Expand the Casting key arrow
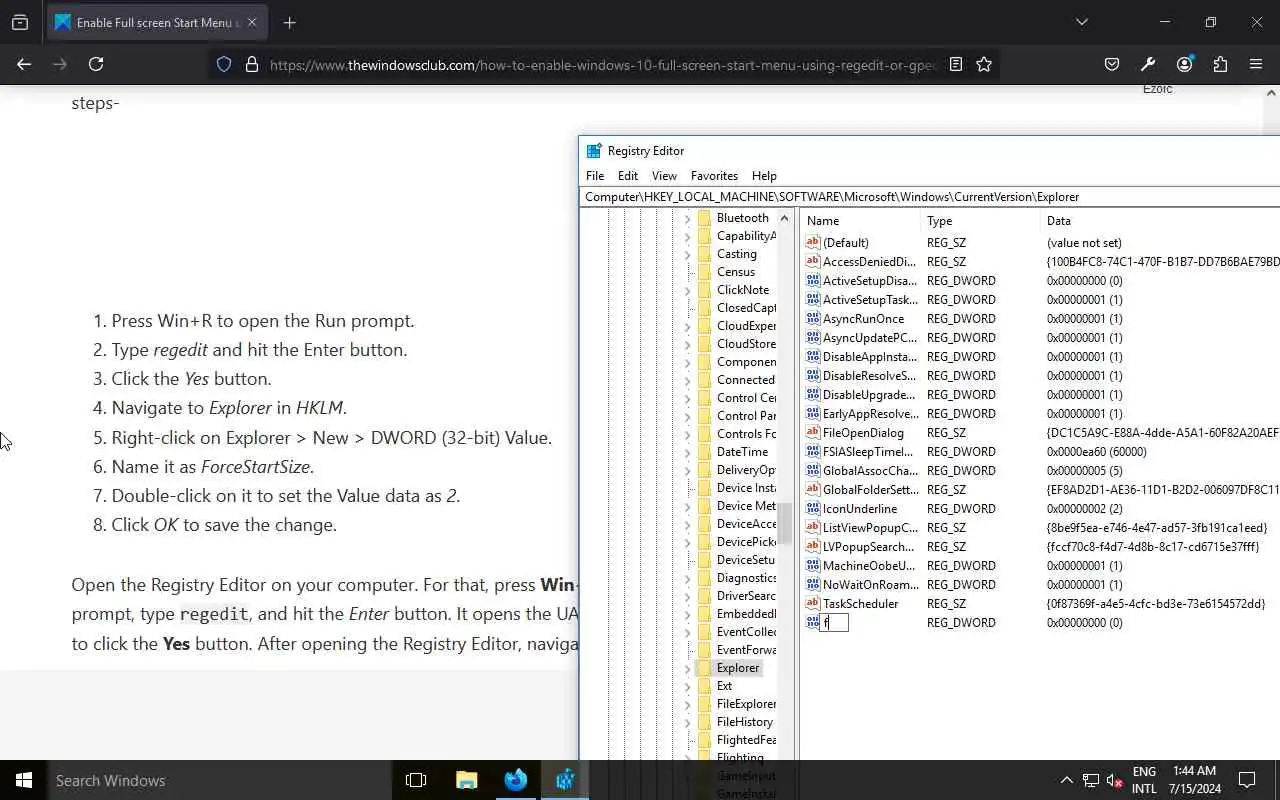Viewport: 1280px width, 800px height. [687, 255]
